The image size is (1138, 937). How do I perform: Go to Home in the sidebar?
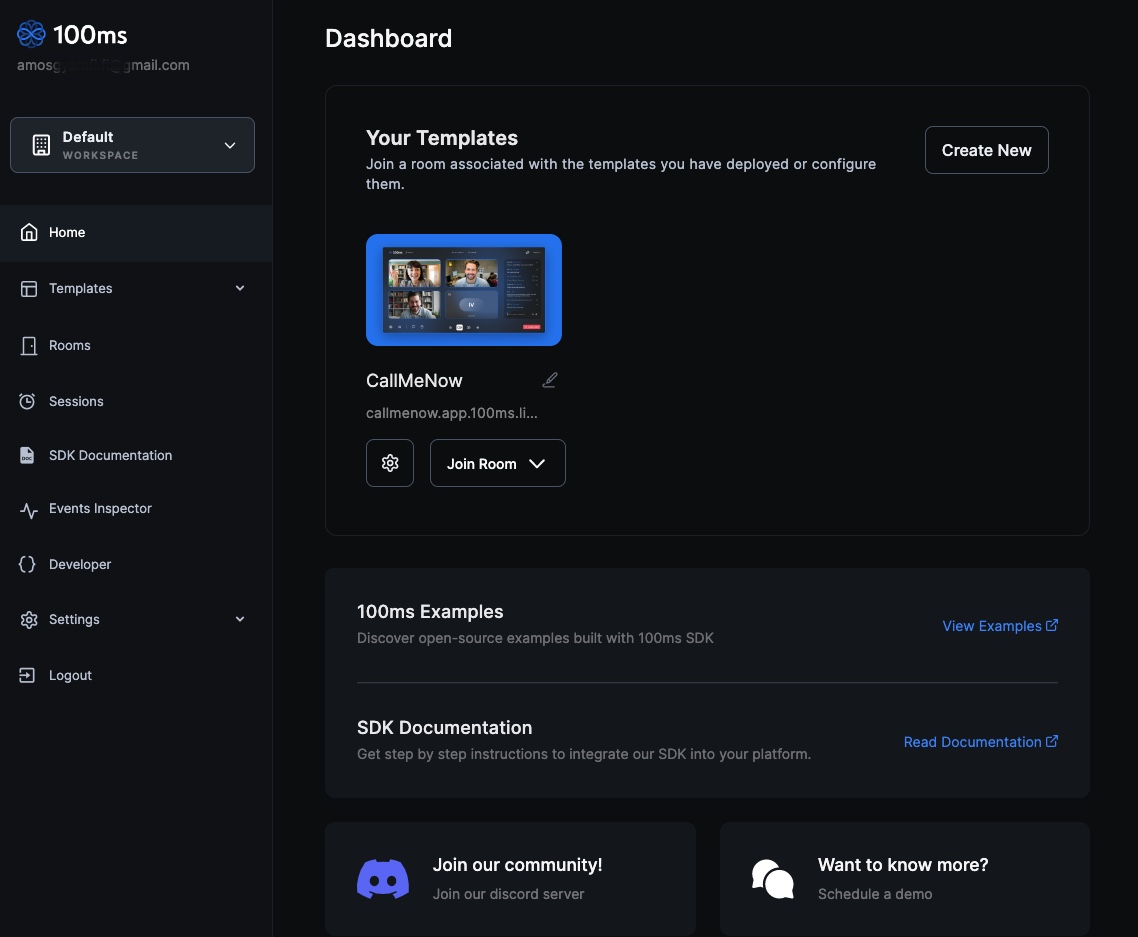click(x=67, y=232)
